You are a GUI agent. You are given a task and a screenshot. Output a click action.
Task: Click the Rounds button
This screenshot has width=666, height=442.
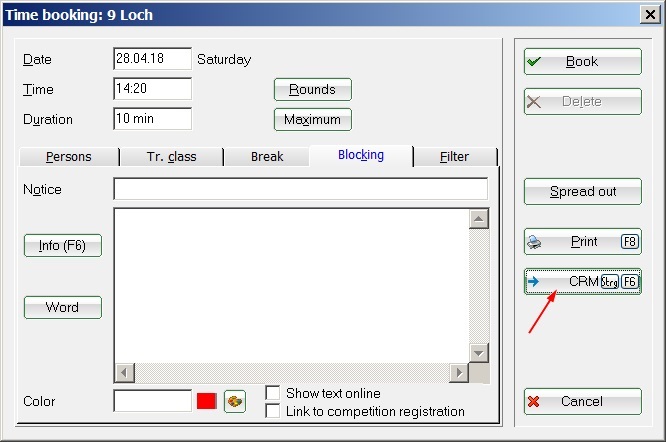[x=313, y=90]
